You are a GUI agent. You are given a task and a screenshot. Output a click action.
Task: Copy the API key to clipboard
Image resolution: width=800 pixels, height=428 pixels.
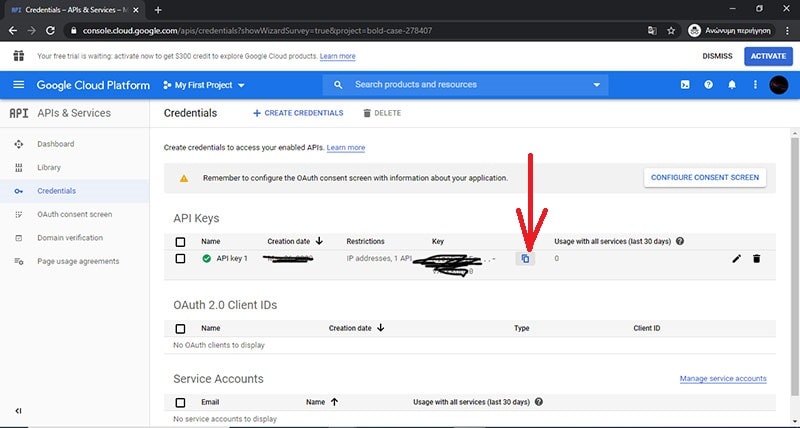pos(525,259)
